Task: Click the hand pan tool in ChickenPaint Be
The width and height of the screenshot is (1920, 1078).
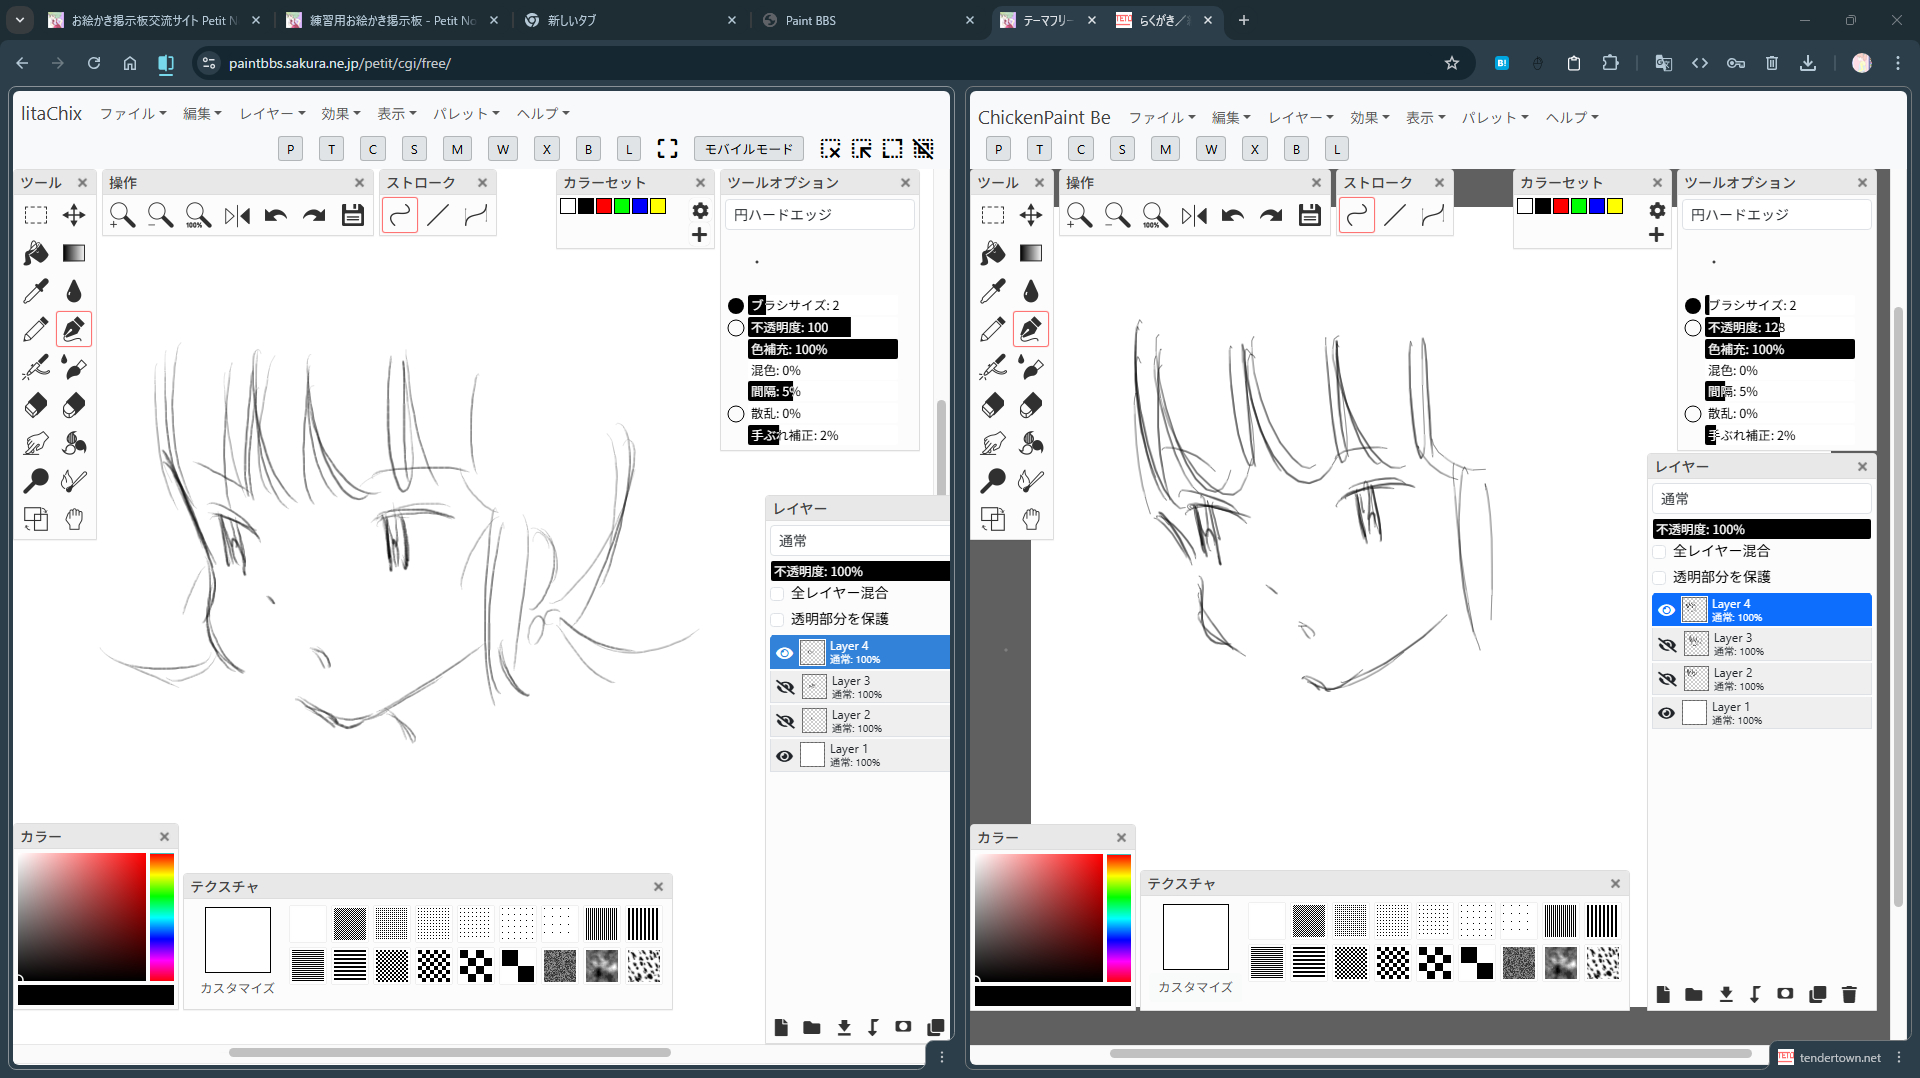Action: [x=1031, y=519]
